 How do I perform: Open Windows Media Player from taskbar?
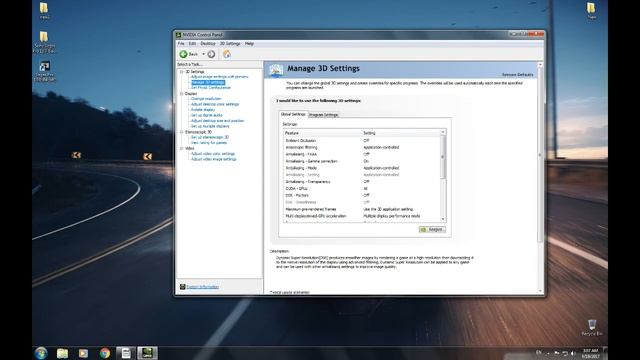click(83, 353)
